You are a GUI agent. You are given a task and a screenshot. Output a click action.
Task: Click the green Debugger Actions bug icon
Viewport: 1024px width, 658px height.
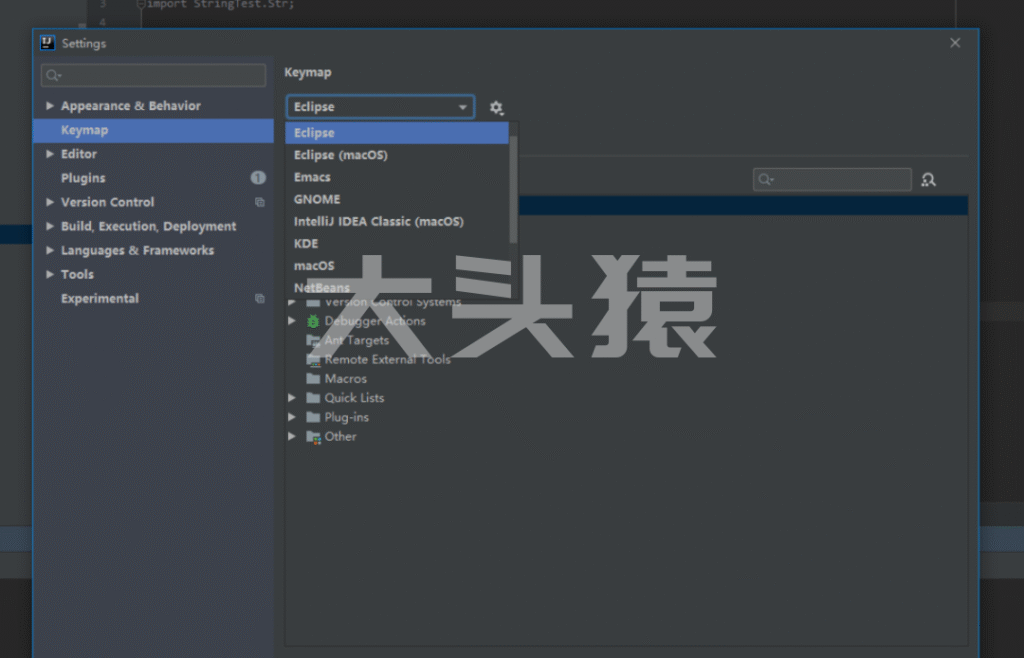[313, 321]
